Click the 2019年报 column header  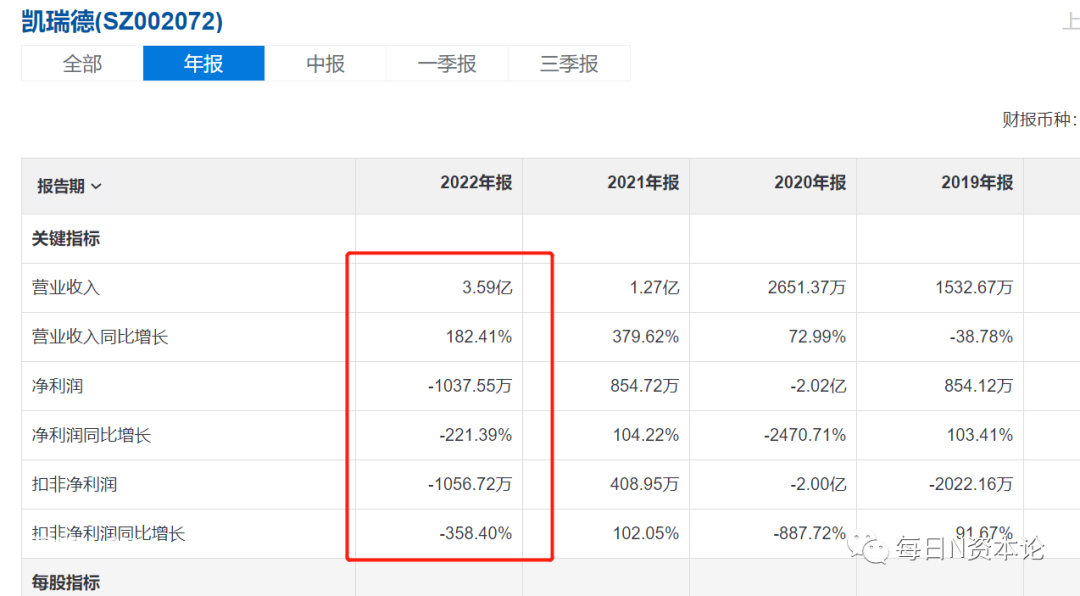977,183
